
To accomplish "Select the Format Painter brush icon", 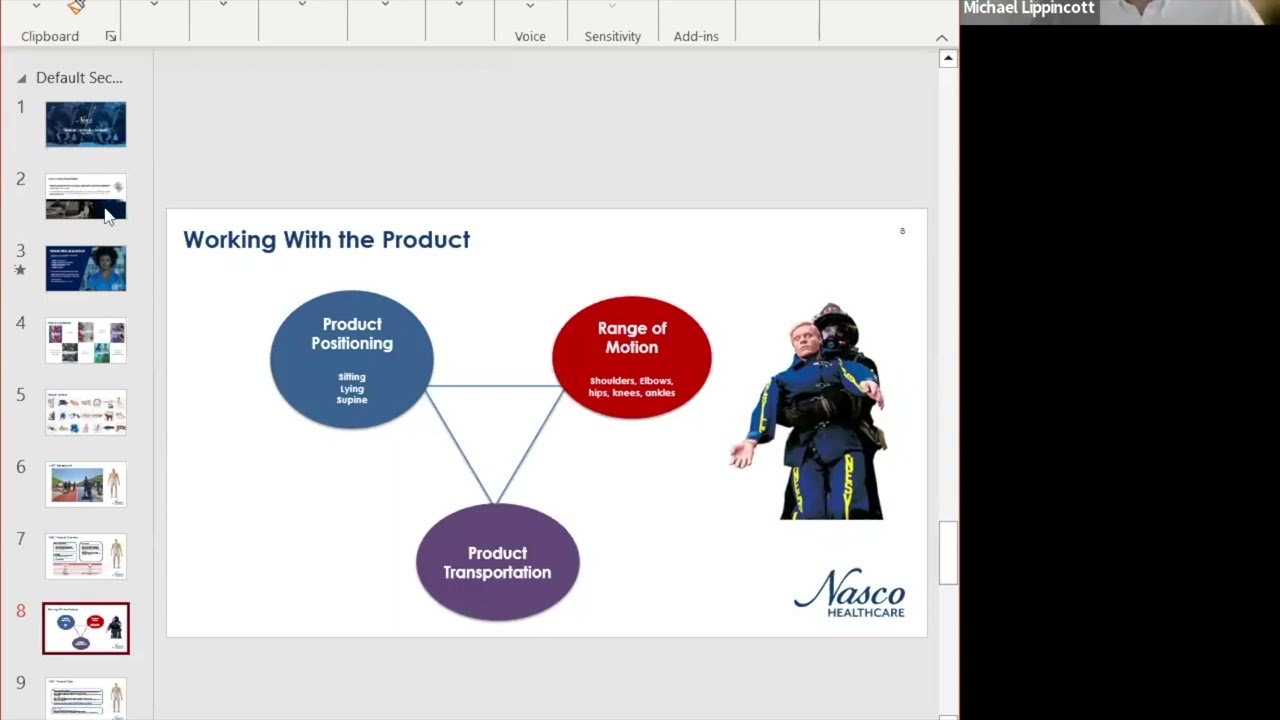I will pos(77,6).
